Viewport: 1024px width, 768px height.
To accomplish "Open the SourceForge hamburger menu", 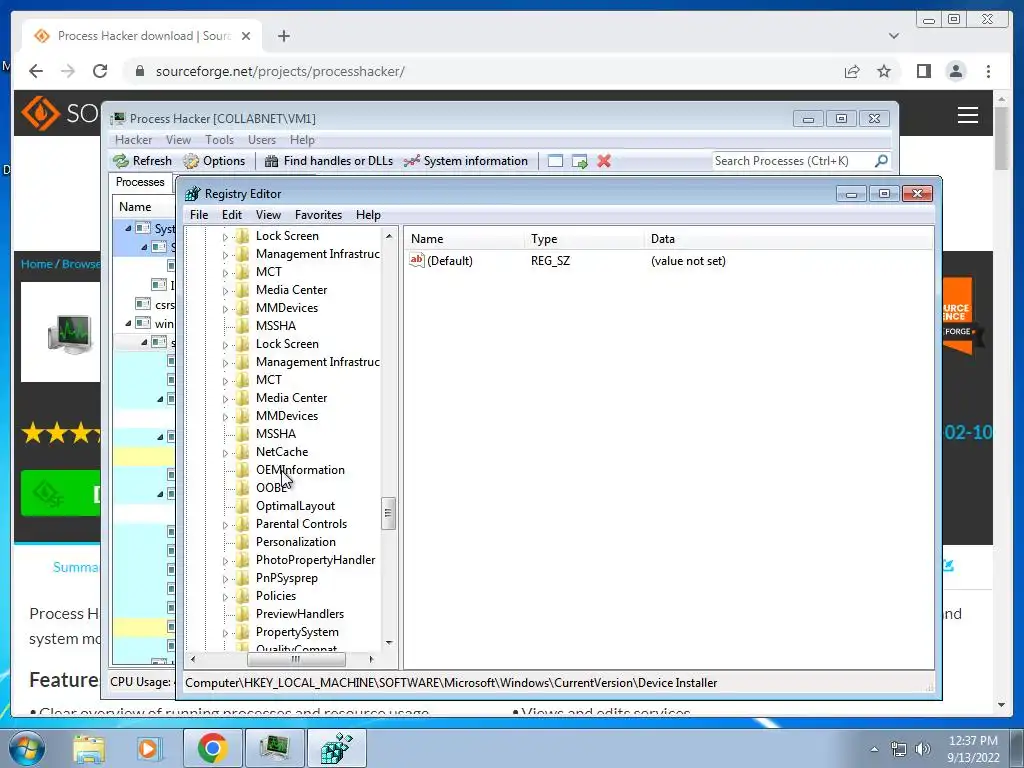I will click(x=968, y=115).
